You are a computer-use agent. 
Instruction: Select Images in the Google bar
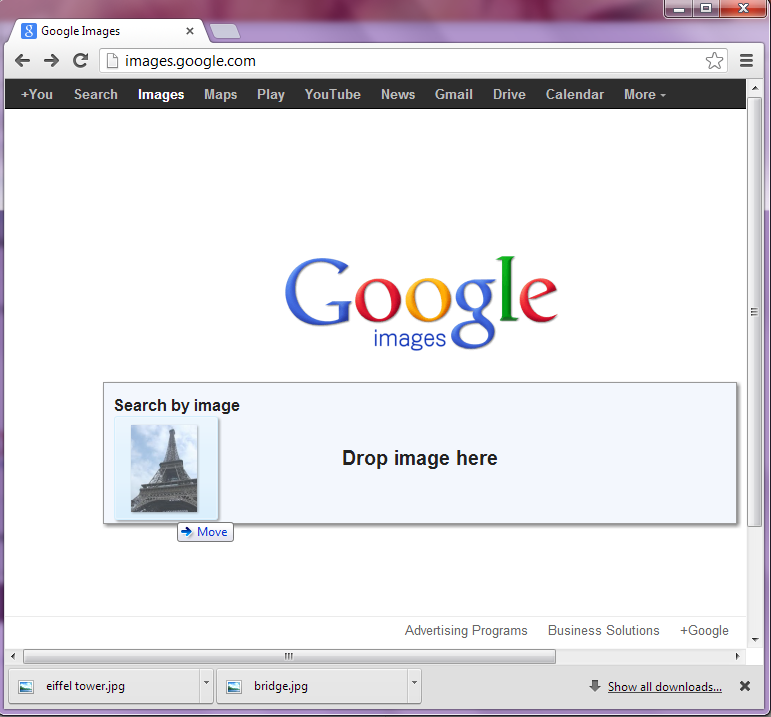tap(161, 94)
